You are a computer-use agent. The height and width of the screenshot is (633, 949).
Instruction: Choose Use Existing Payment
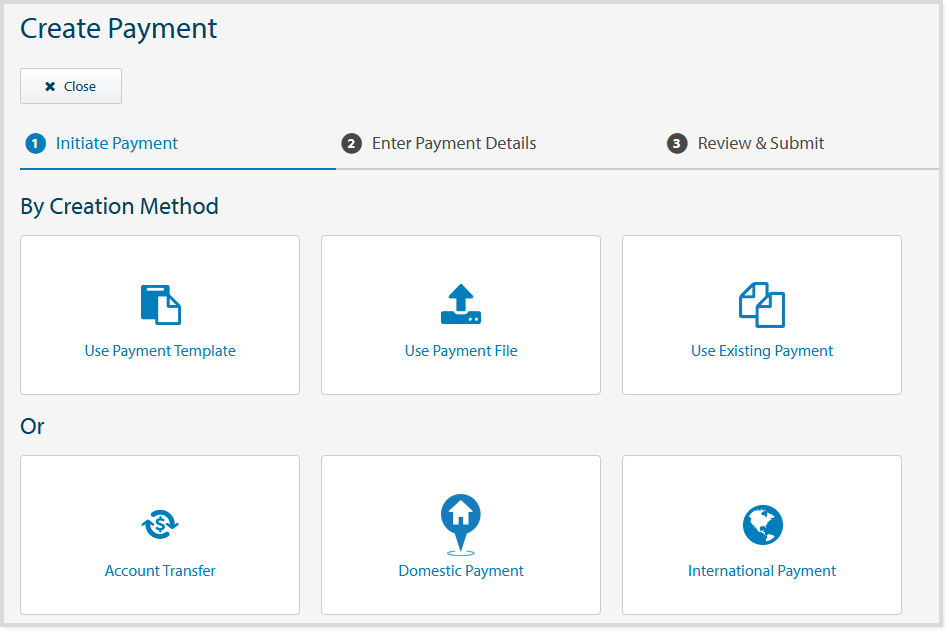pos(762,315)
